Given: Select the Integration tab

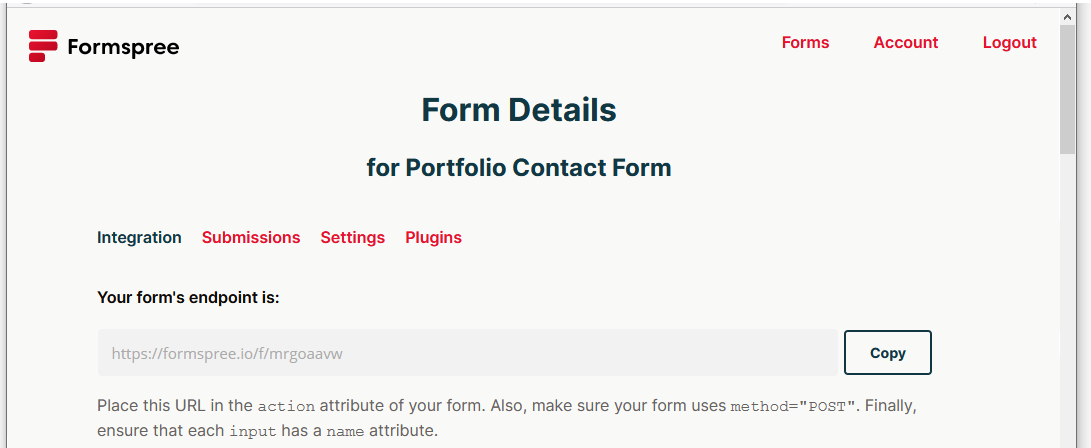Looking at the screenshot, I should point(139,238).
